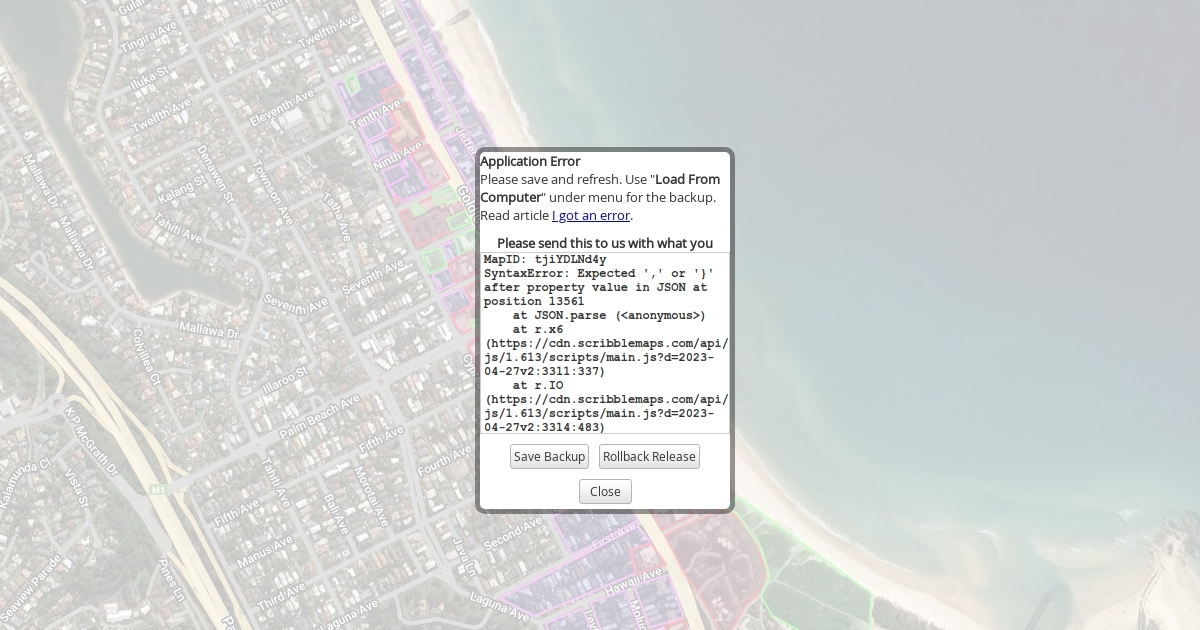Click the Palm Beach Ave map label
The width and height of the screenshot is (1200, 630).
pos(319,417)
